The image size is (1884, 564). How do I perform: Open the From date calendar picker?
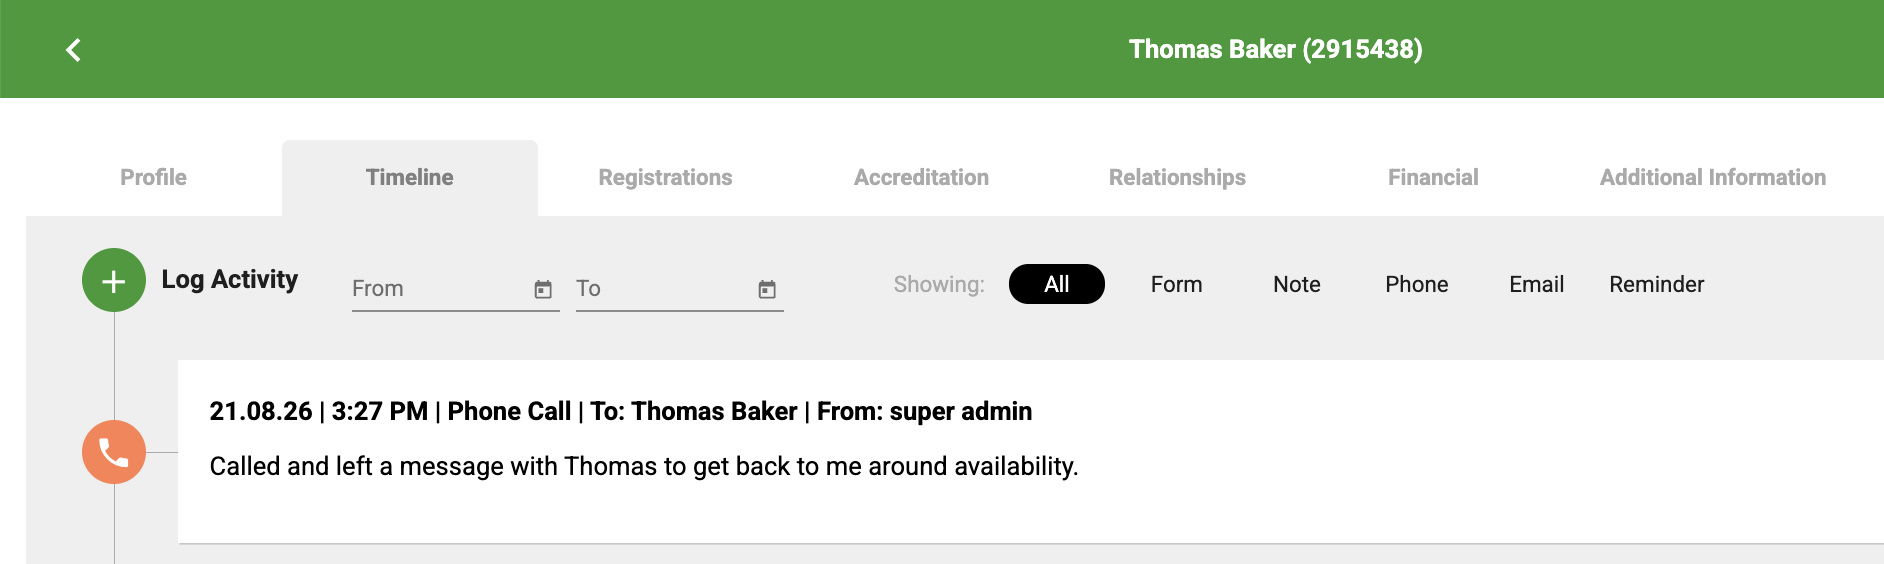(x=543, y=289)
